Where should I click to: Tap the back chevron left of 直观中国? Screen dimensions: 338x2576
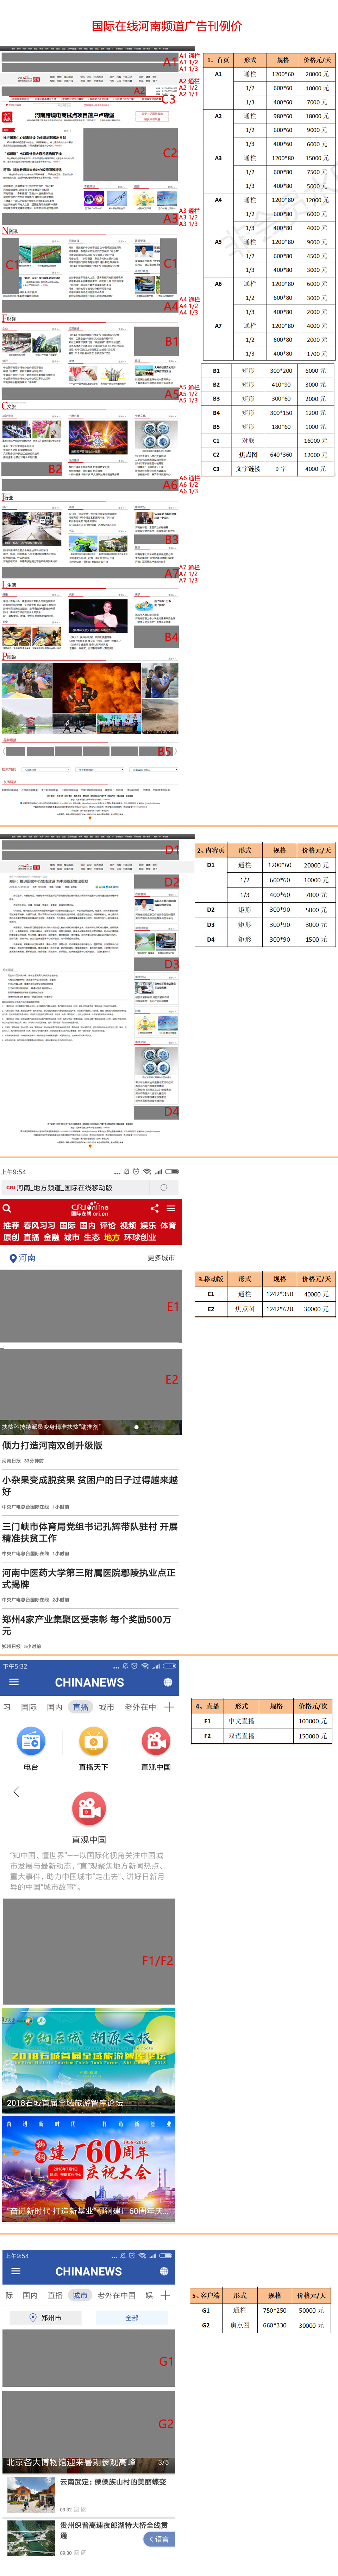[x=16, y=1792]
